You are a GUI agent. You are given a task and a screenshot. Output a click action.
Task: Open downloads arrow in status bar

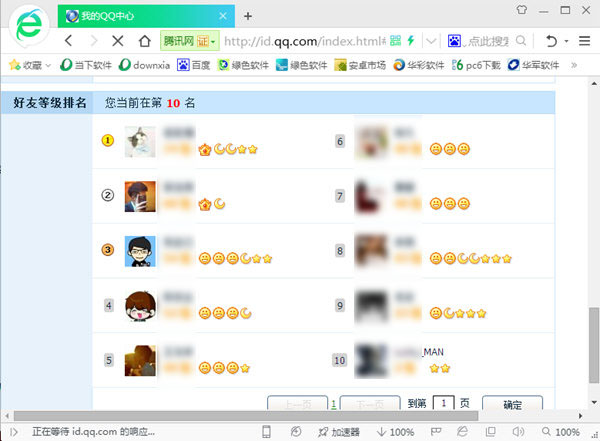[382, 432]
